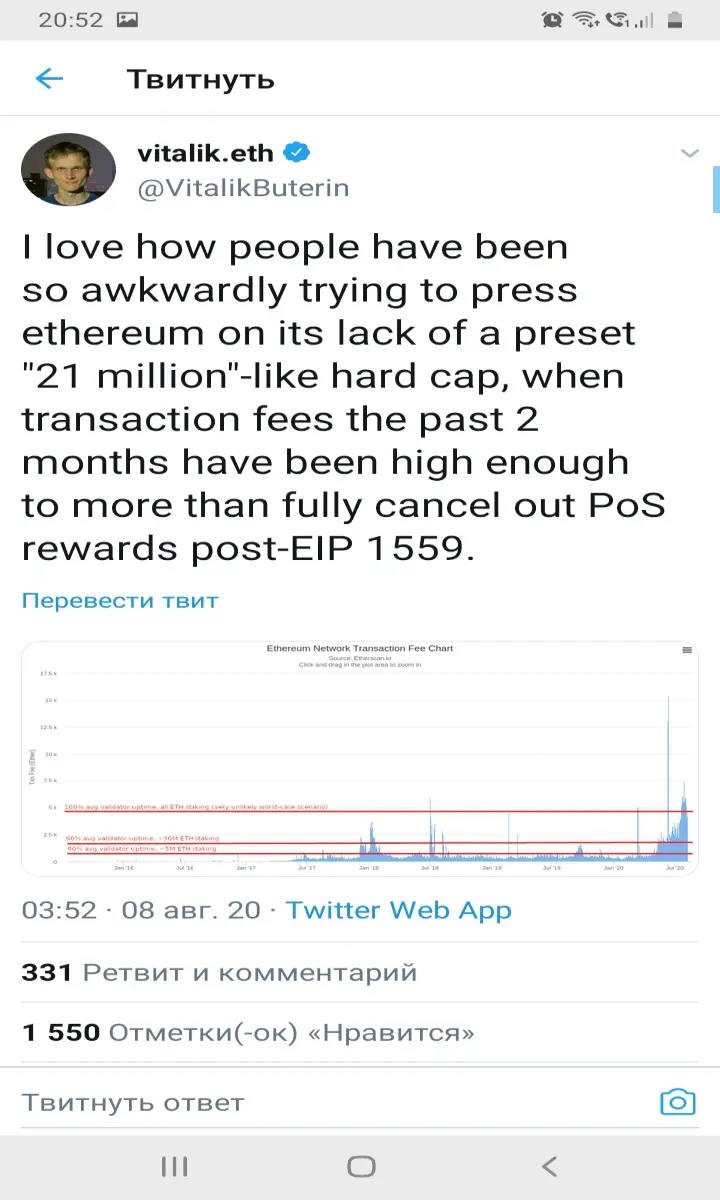View 331 Ретвит и комментарий list

click(x=219, y=972)
